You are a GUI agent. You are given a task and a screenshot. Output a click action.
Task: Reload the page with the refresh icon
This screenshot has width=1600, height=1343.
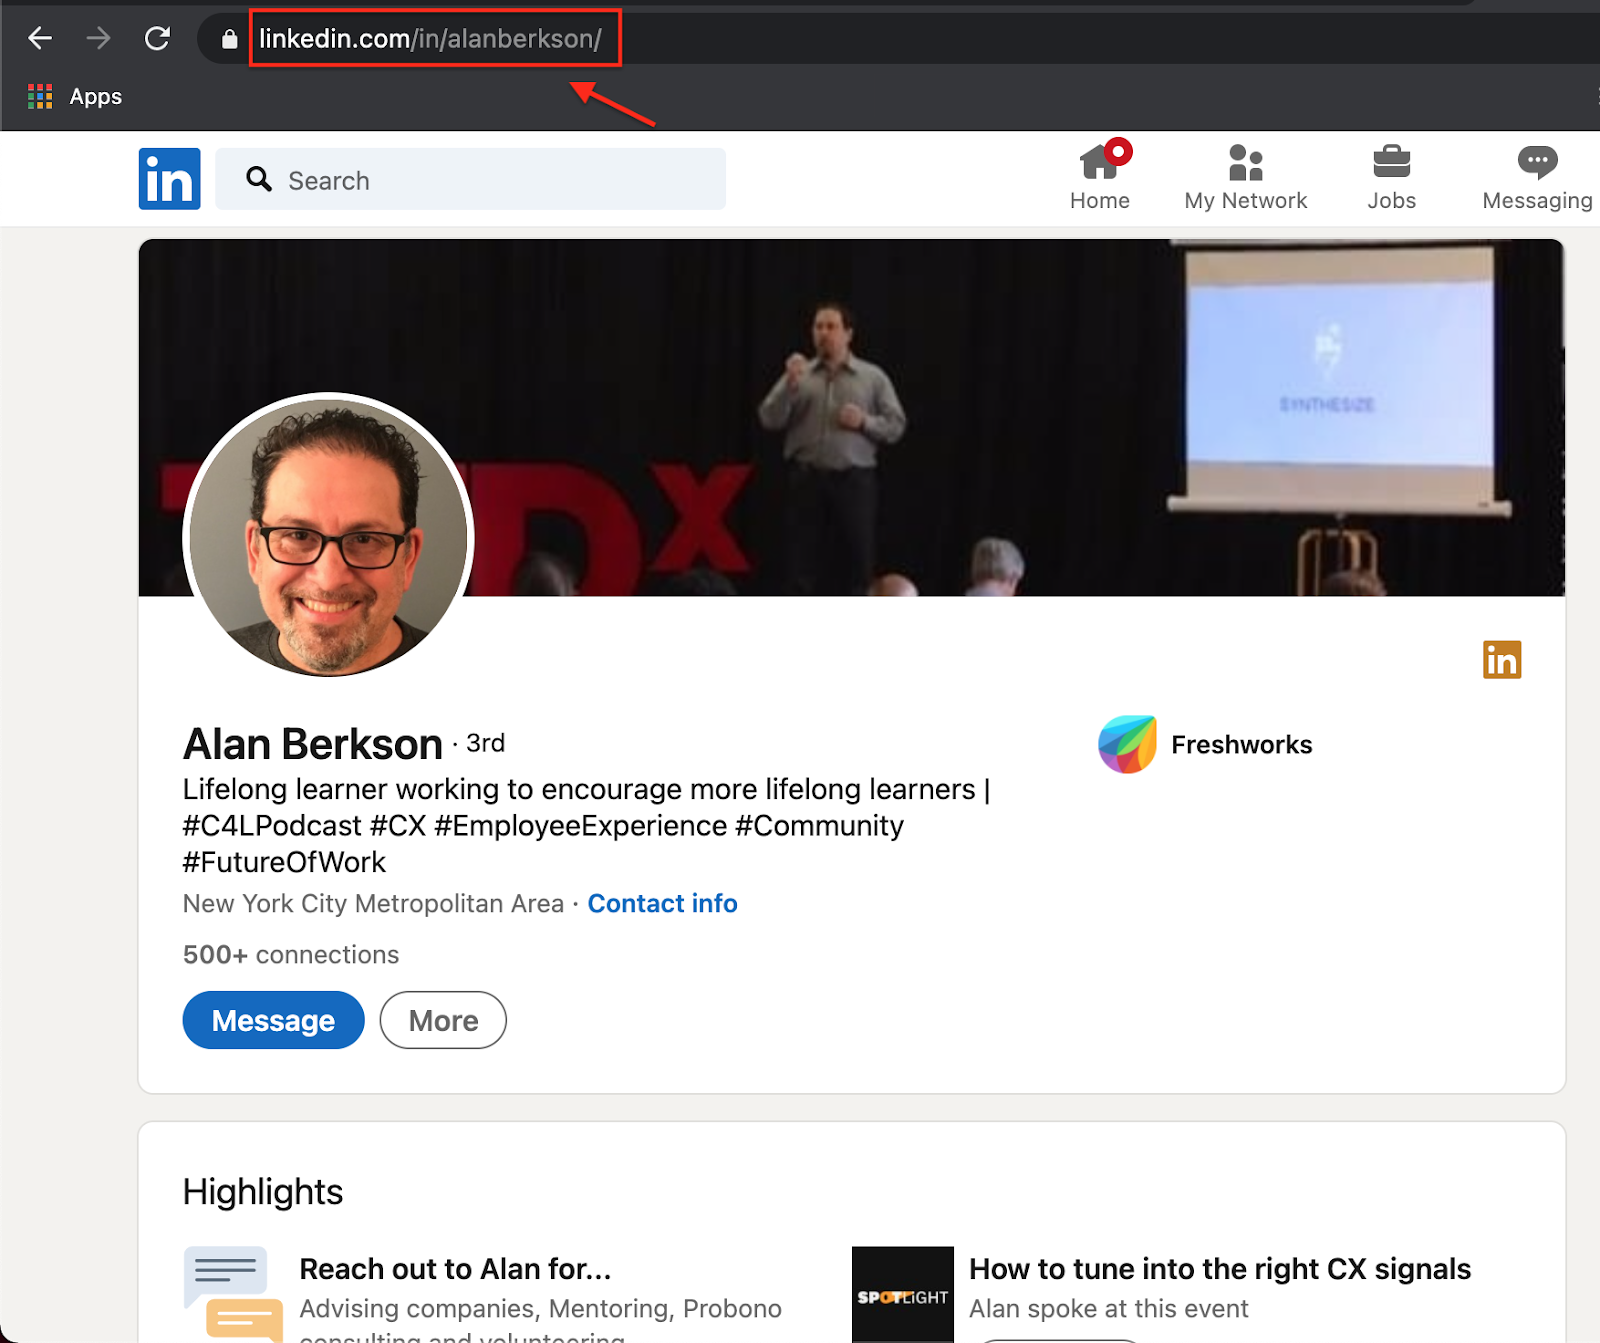157,38
